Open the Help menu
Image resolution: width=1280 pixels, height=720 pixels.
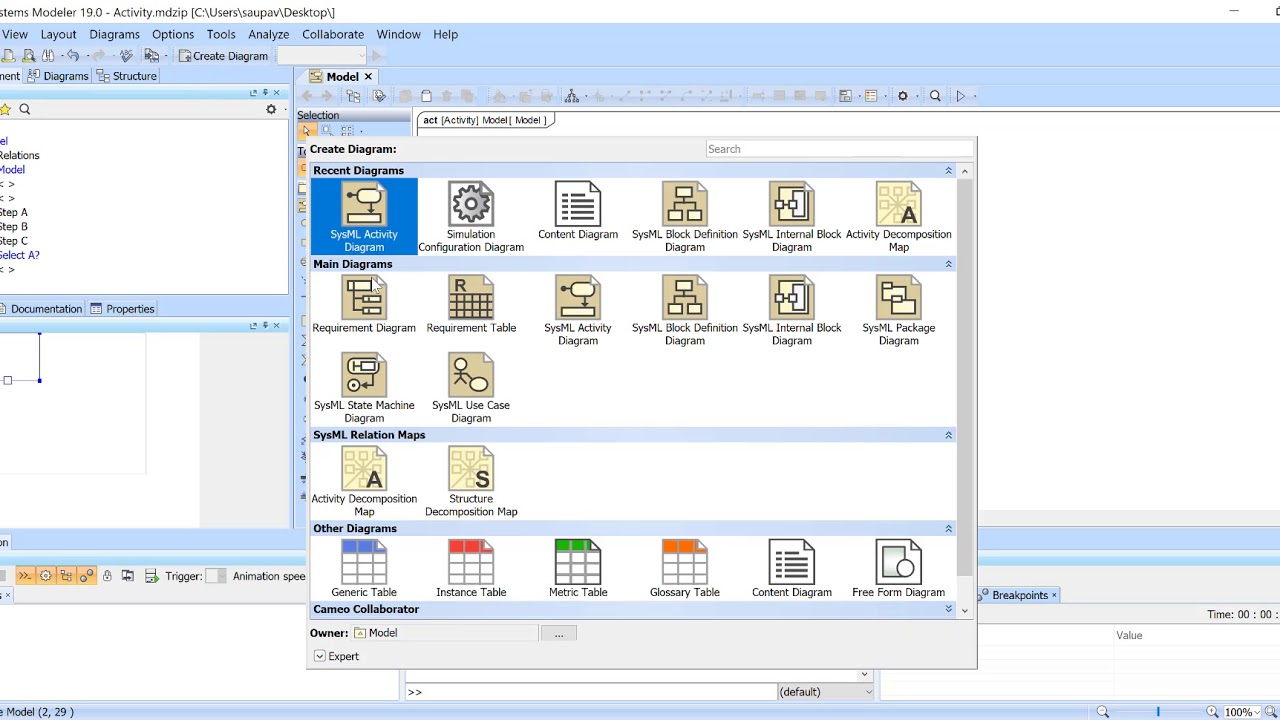pyautogui.click(x=445, y=34)
